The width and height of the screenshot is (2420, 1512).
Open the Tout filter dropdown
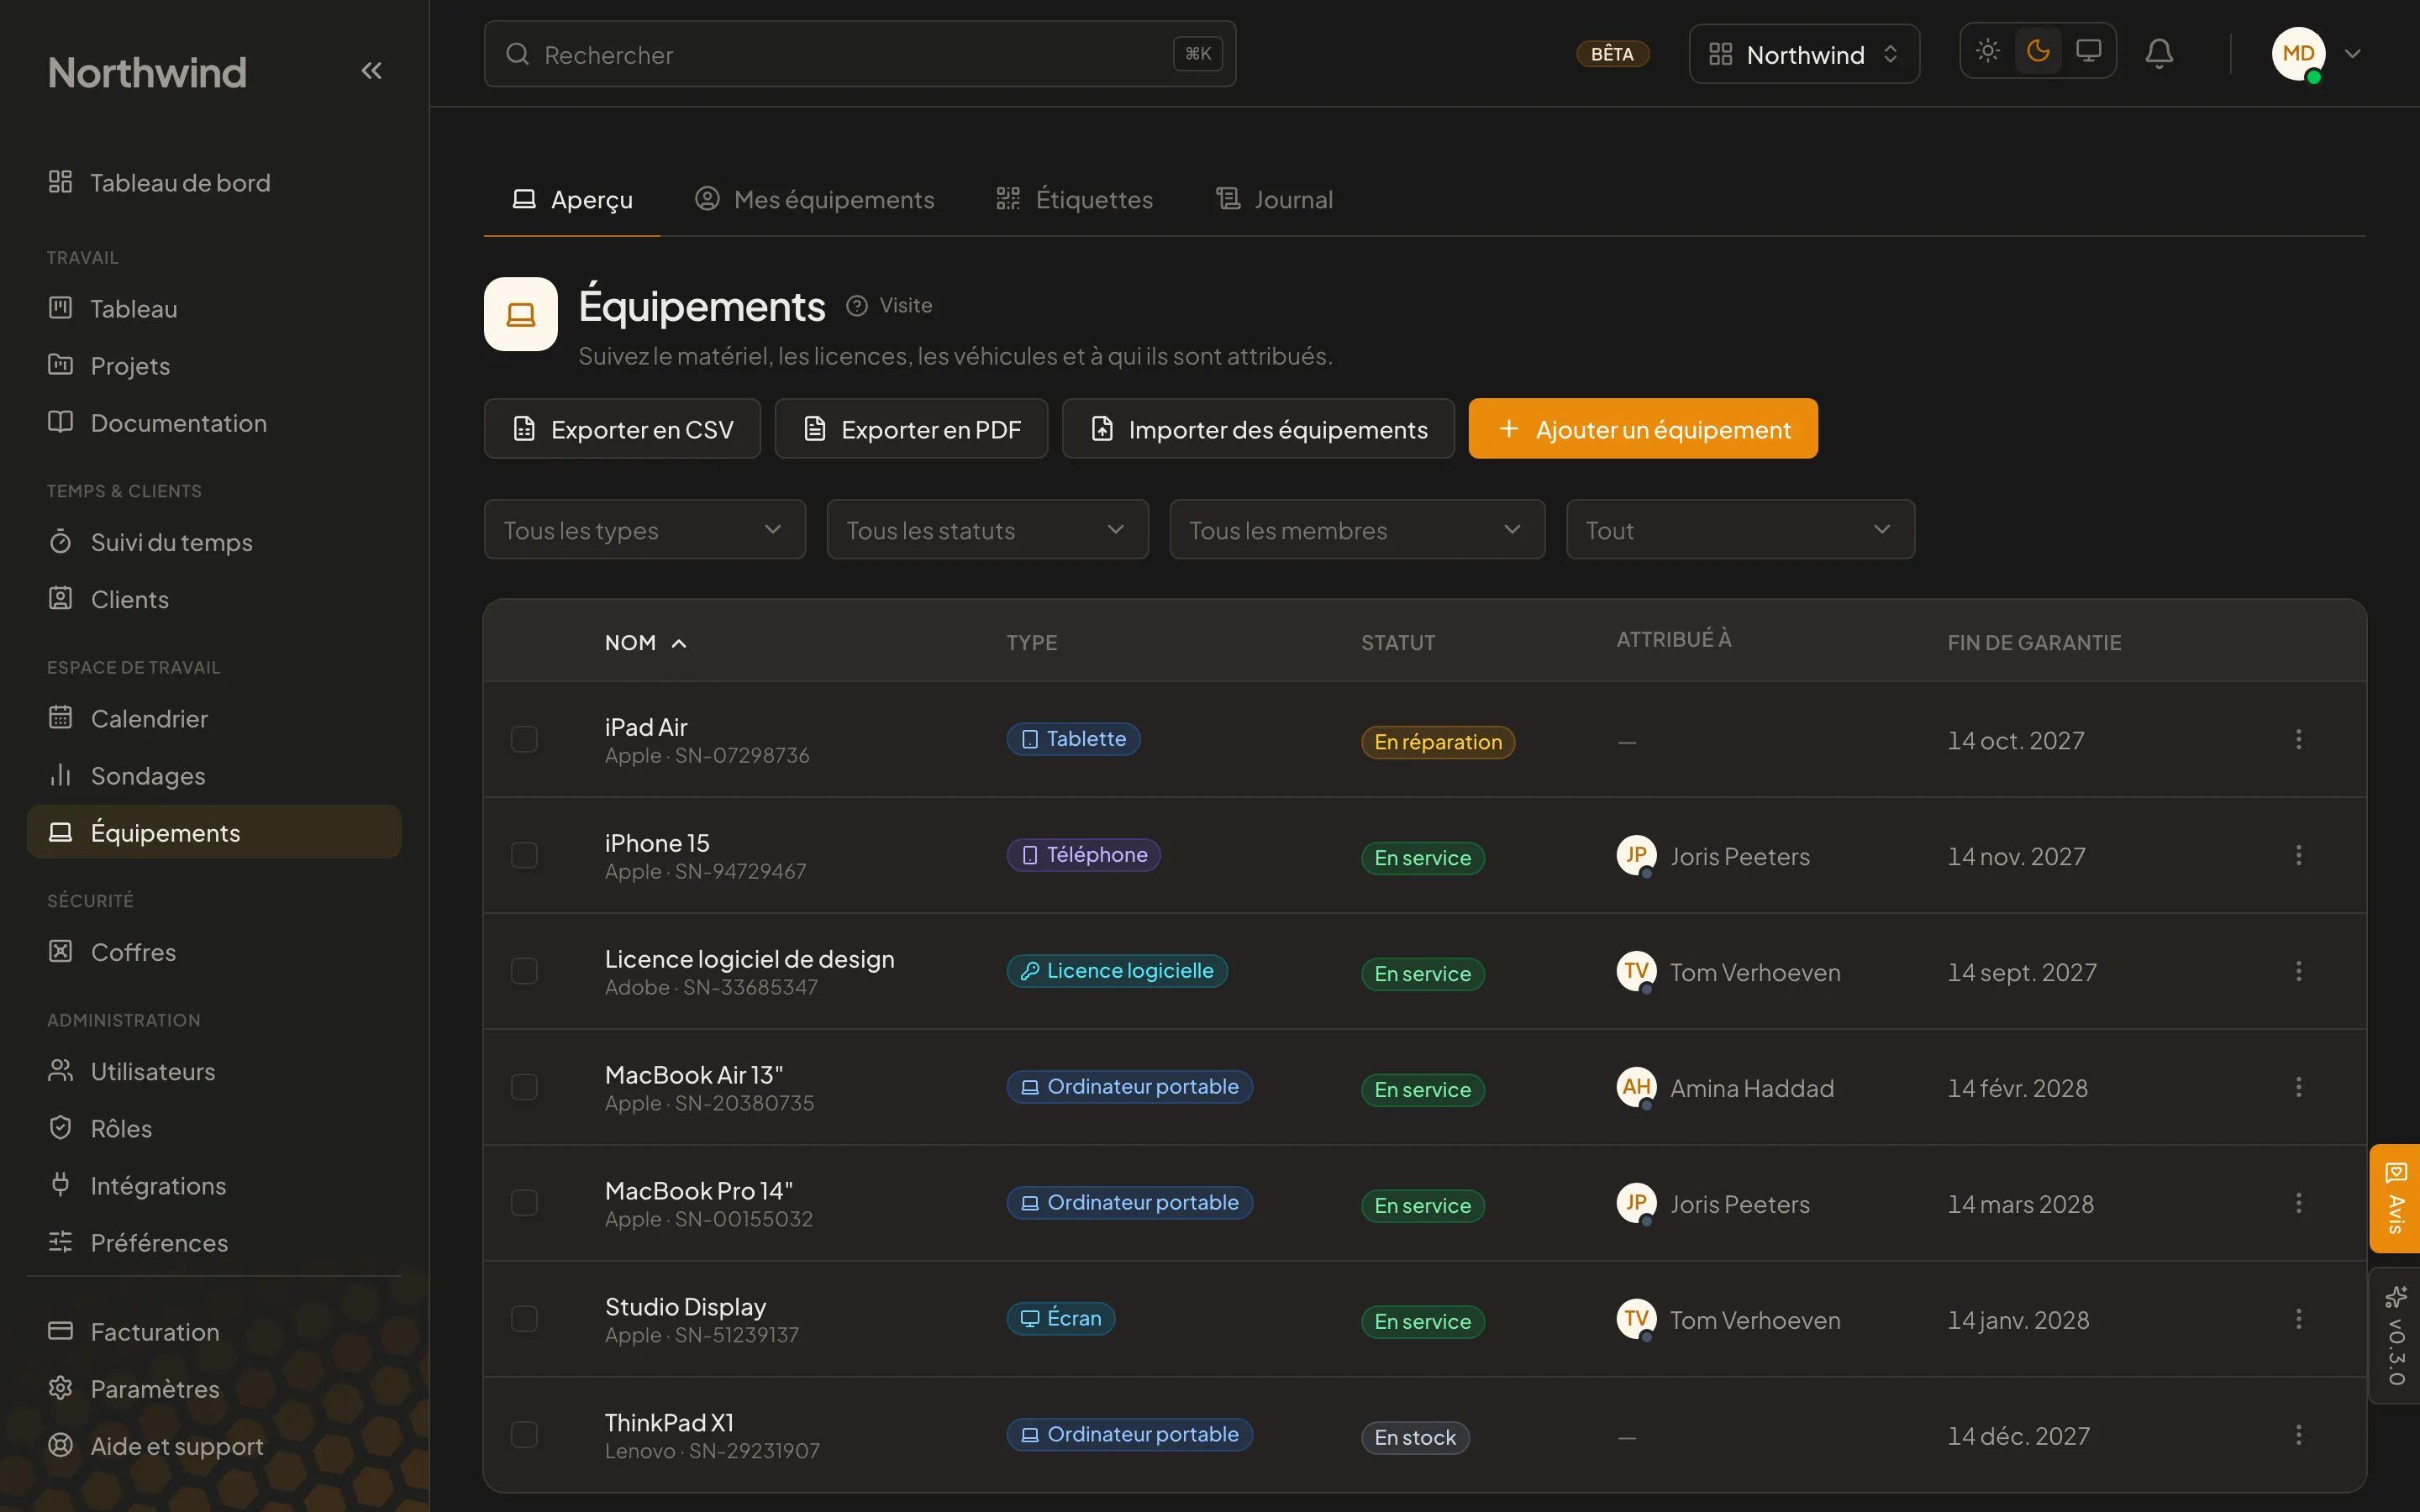1740,530
